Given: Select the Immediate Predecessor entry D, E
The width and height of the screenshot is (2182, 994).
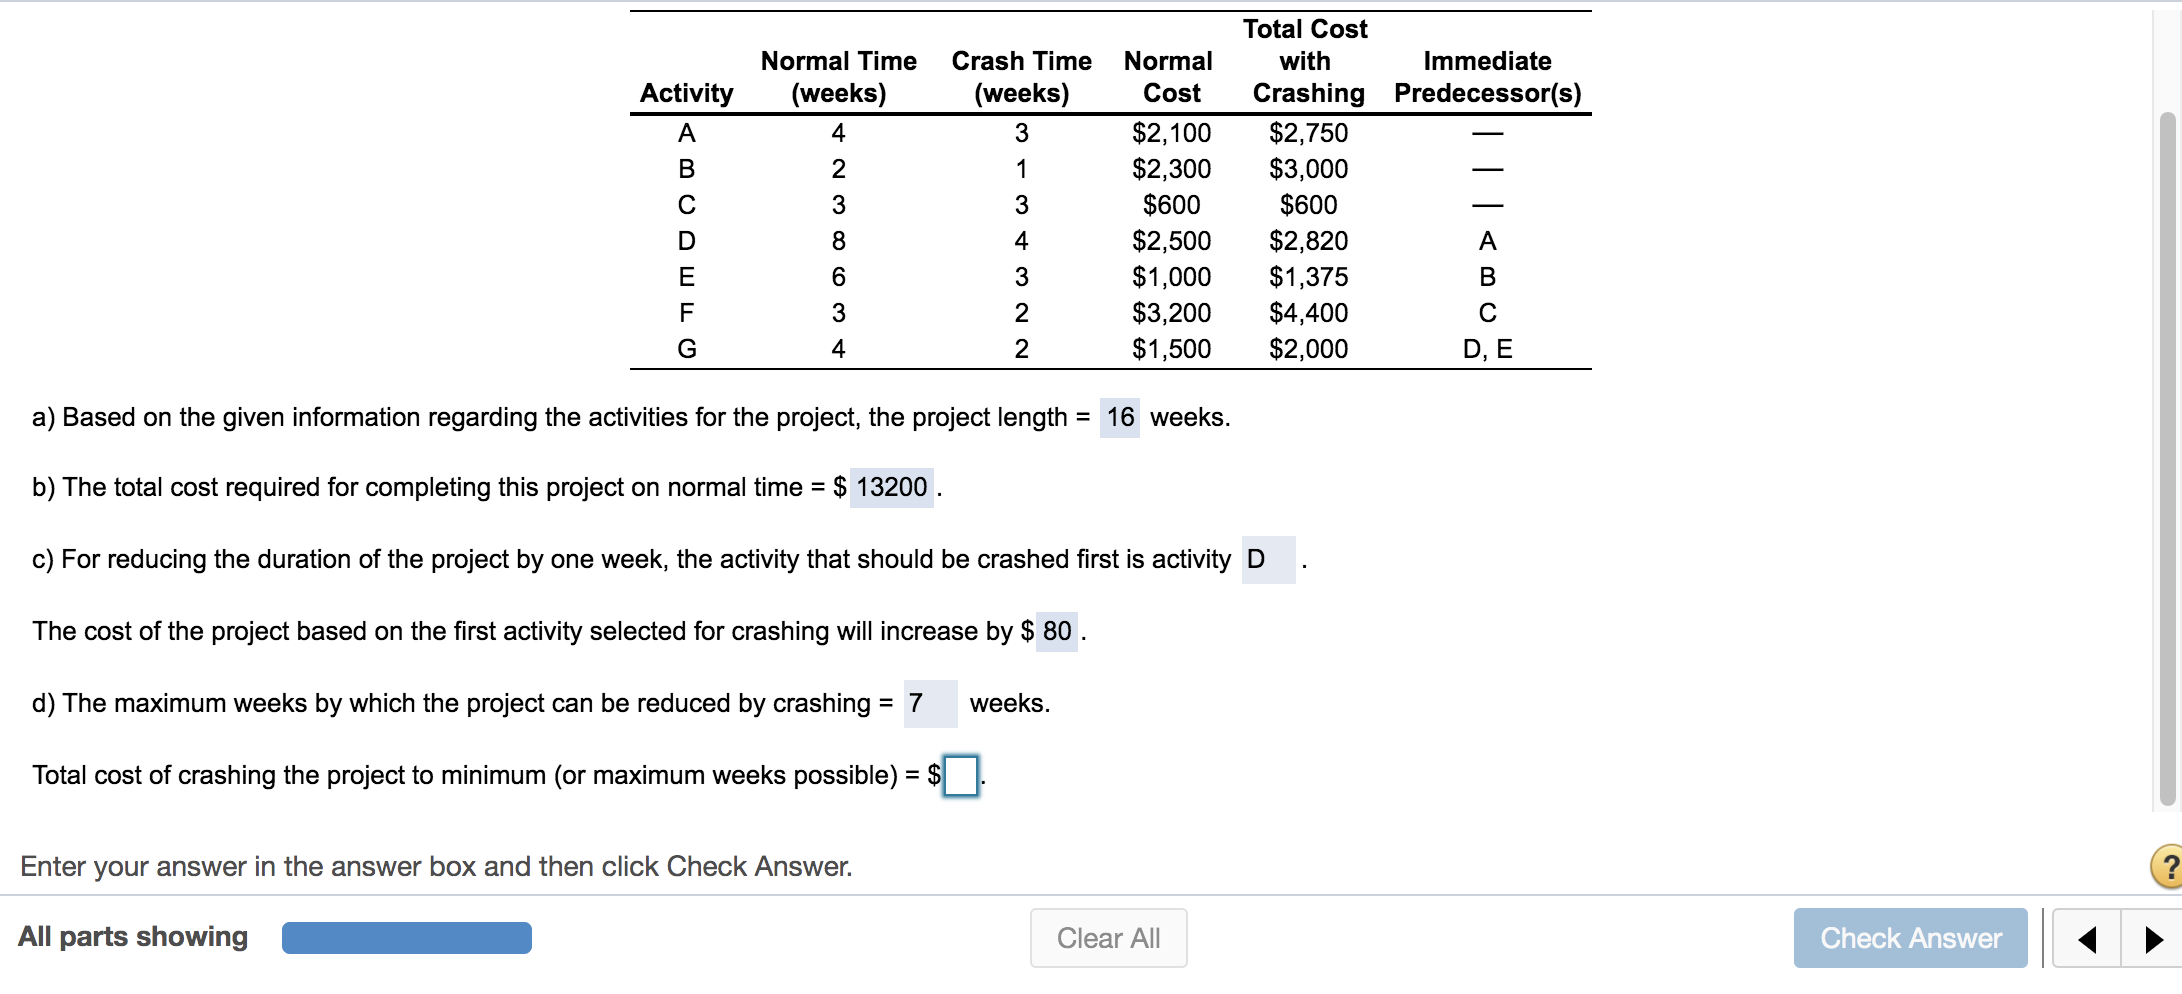Looking at the screenshot, I should [1487, 348].
